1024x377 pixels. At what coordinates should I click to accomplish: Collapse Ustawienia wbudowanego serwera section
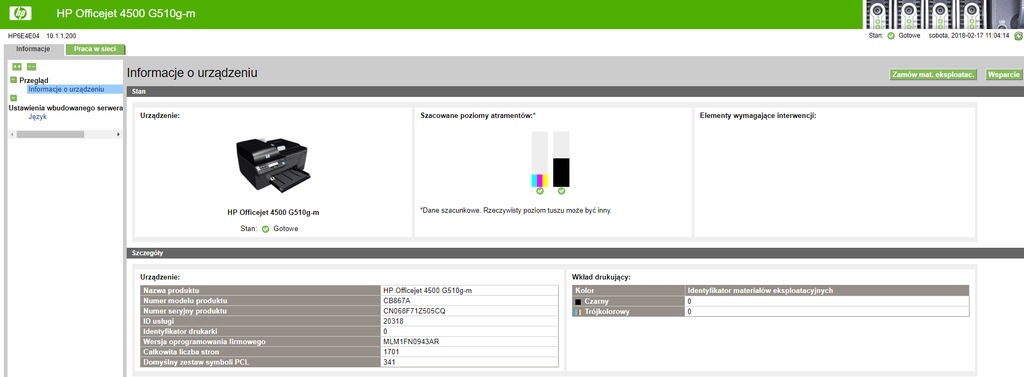pos(14,98)
